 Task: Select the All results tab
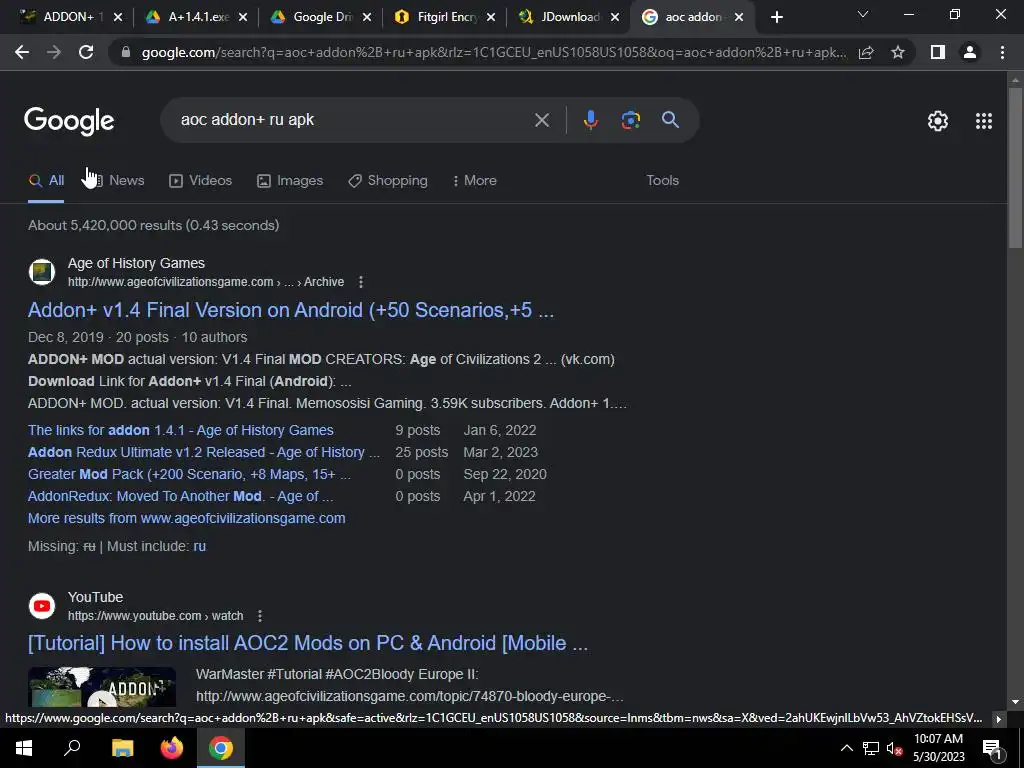(46, 180)
